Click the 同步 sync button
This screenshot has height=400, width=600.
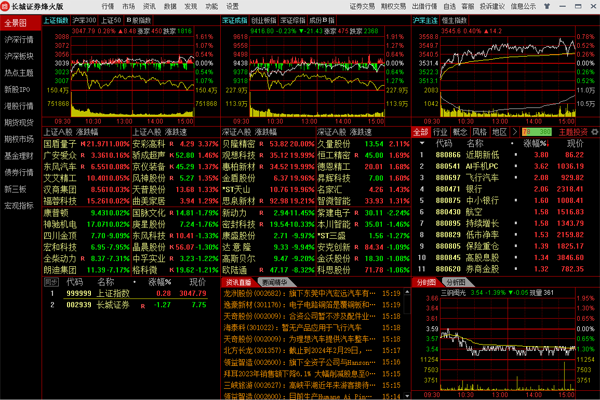point(51,282)
